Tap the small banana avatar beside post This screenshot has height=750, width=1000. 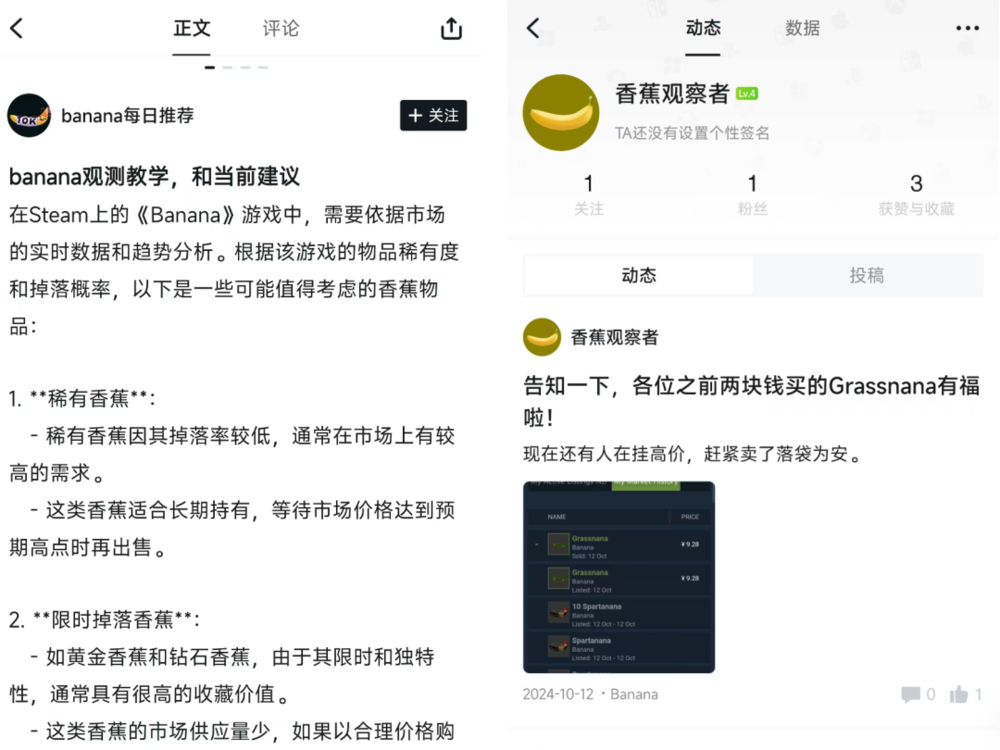pyautogui.click(x=542, y=337)
